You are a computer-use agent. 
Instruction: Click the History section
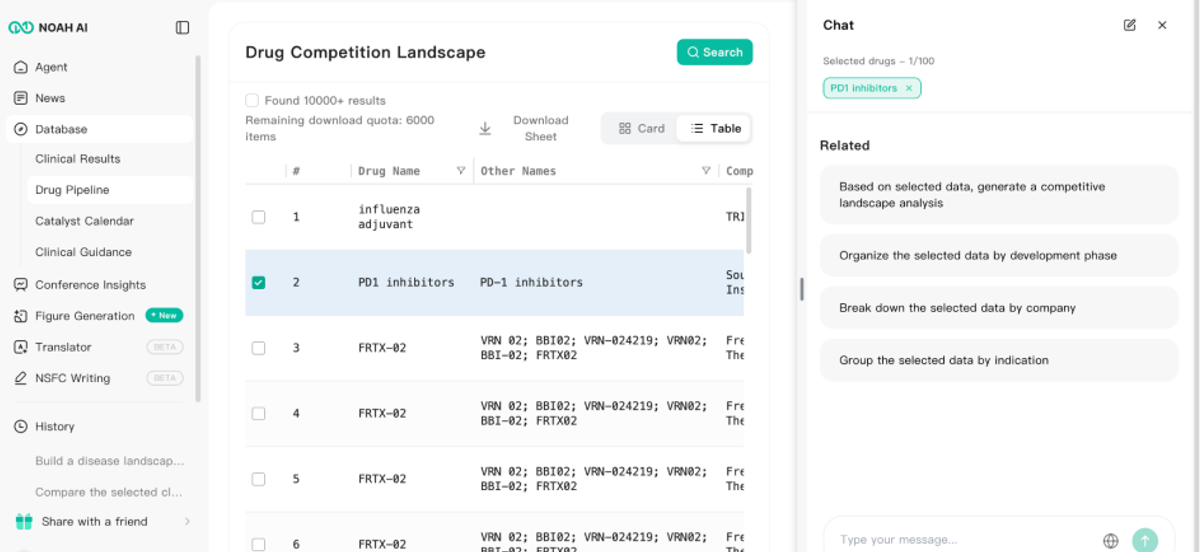point(100,426)
